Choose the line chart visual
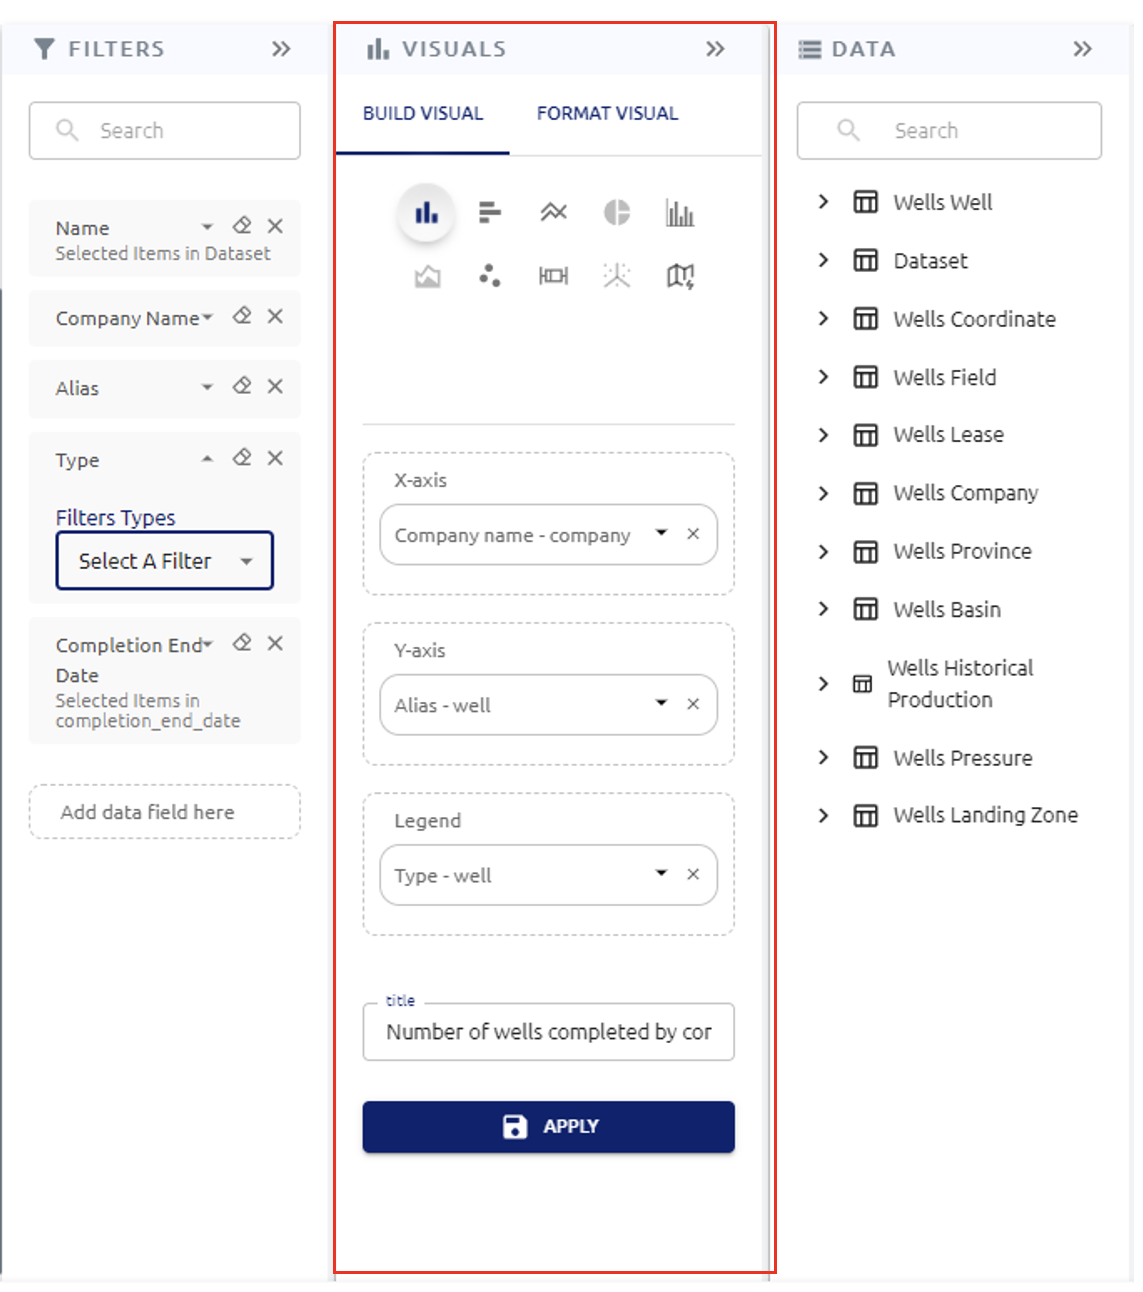The width and height of the screenshot is (1143, 1292). (x=553, y=213)
